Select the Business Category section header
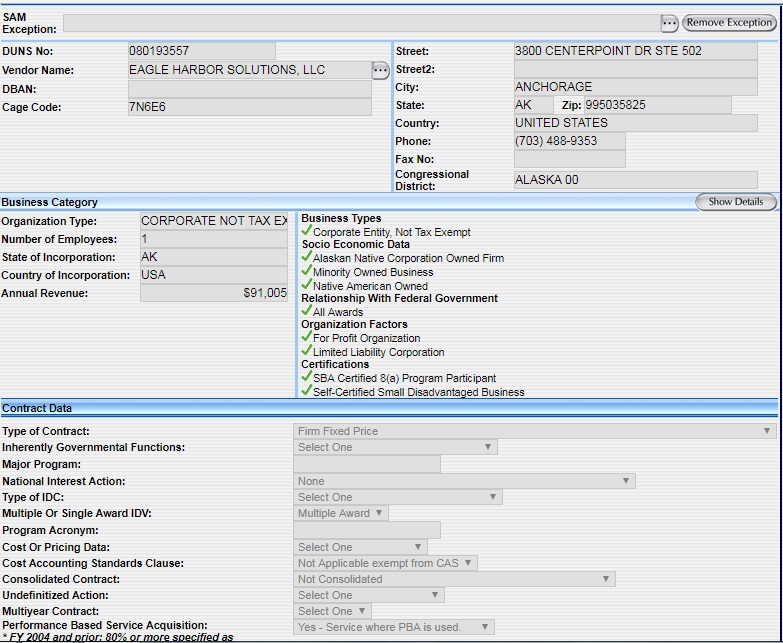 tap(50, 203)
